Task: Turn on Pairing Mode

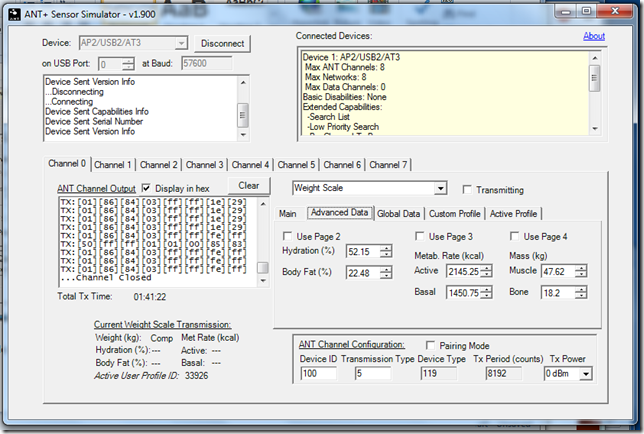Action: tap(432, 344)
